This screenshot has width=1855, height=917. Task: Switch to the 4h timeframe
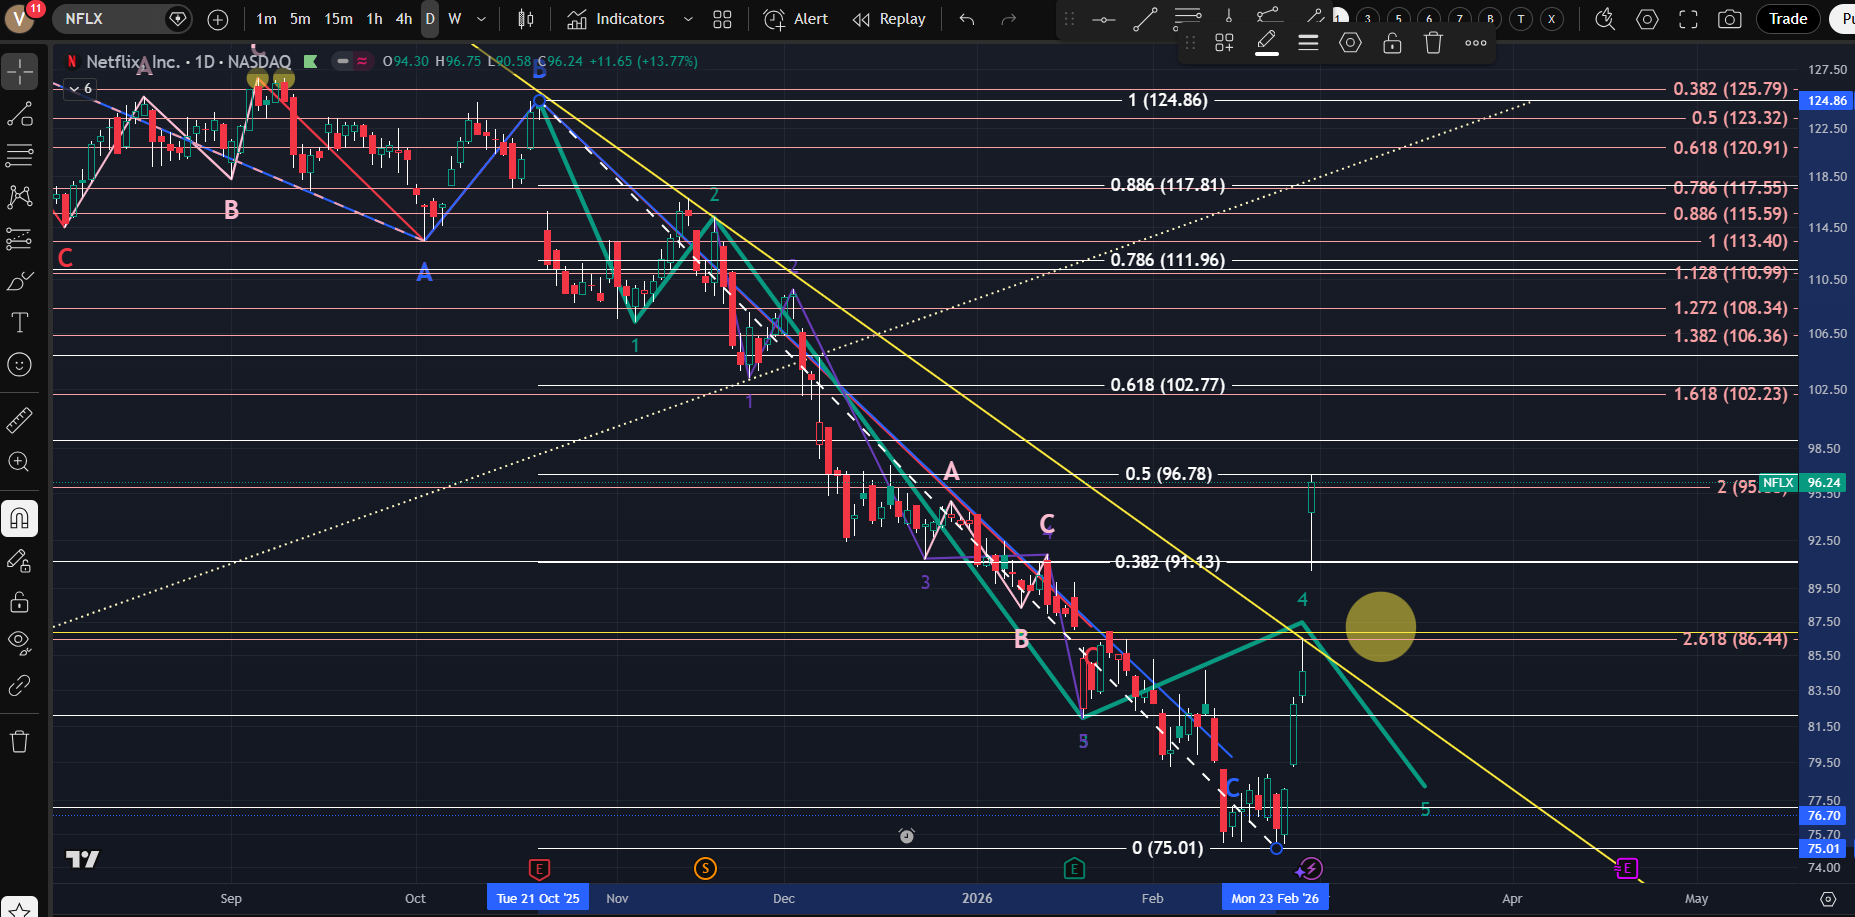tap(403, 19)
